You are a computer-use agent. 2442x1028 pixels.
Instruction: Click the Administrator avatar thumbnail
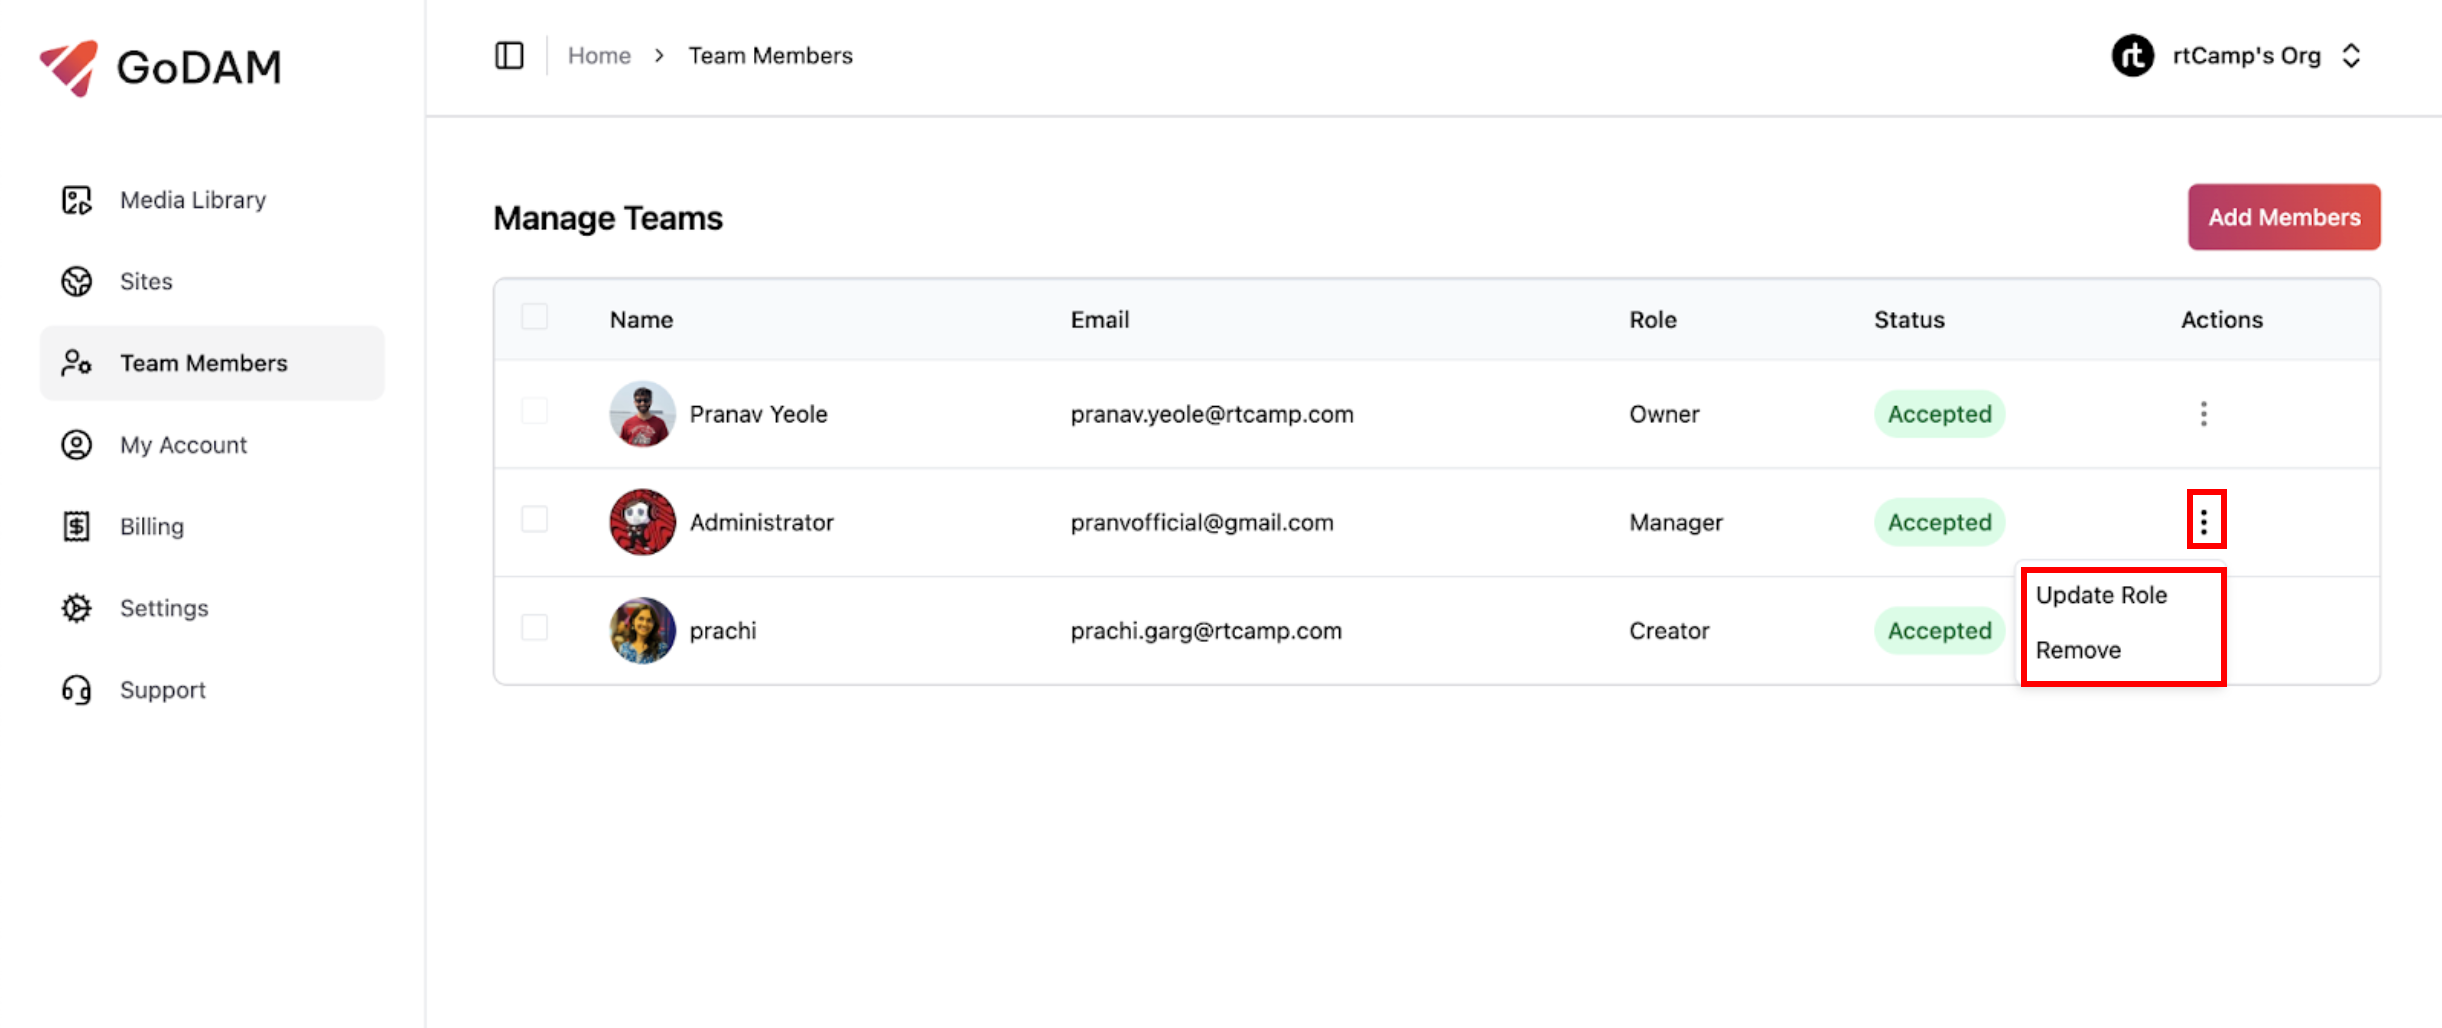coord(642,522)
